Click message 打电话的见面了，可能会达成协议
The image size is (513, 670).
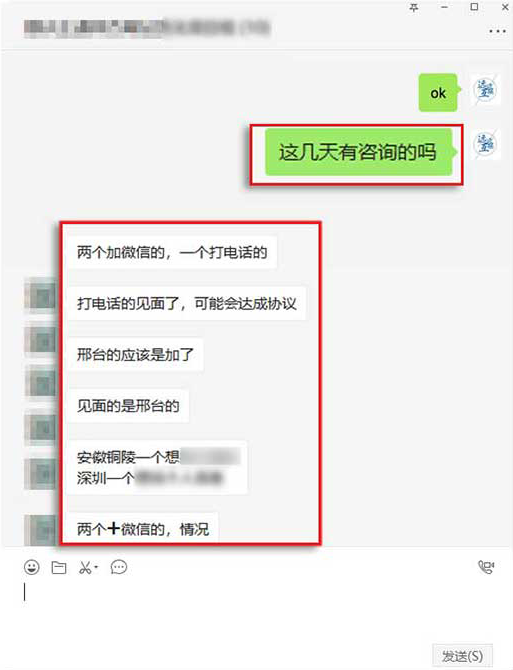(x=187, y=303)
